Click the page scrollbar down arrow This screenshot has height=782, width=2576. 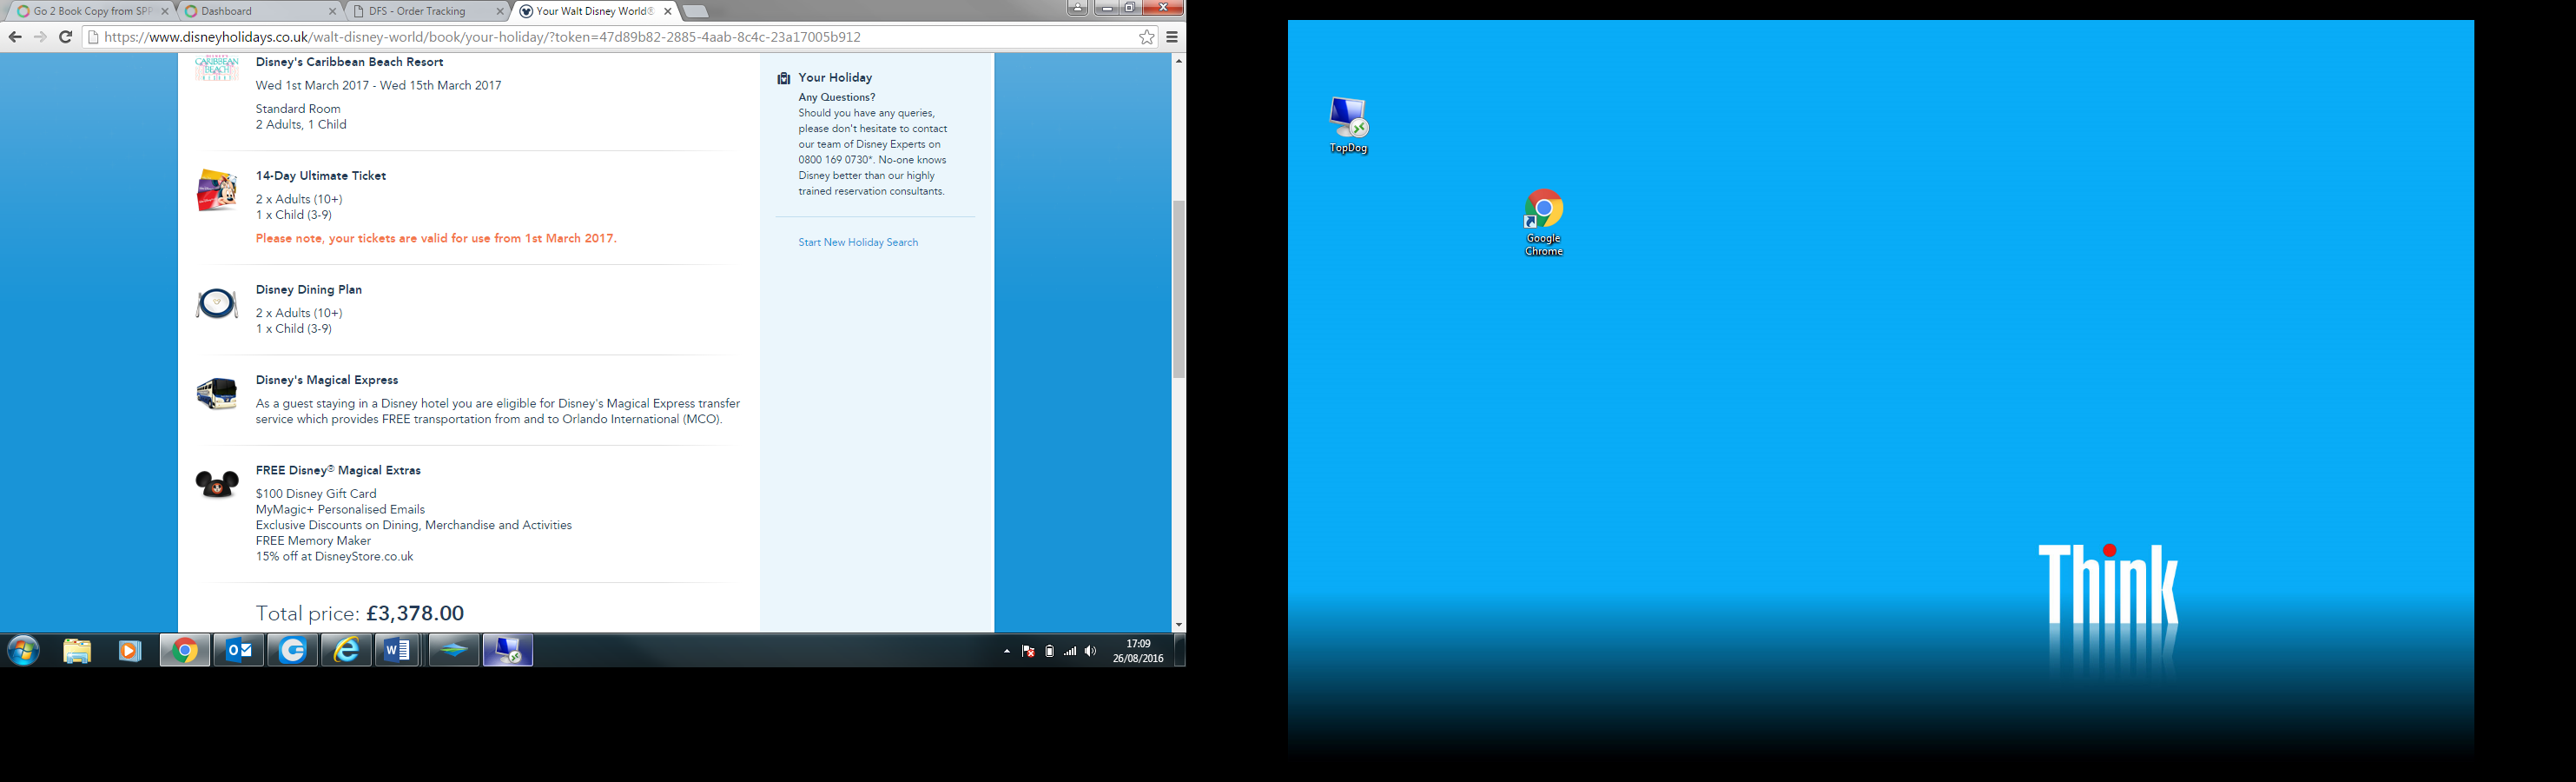[1179, 625]
